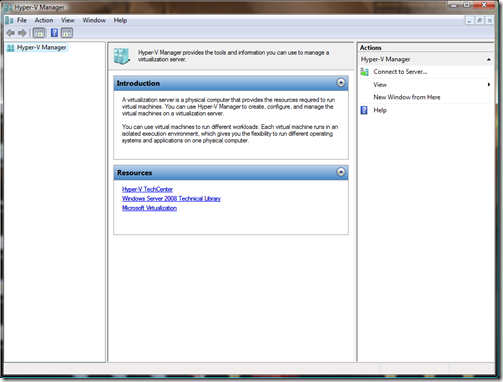Image resolution: width=503 pixels, height=382 pixels.
Task: Click the server icon in the description header
Action: coord(121,56)
